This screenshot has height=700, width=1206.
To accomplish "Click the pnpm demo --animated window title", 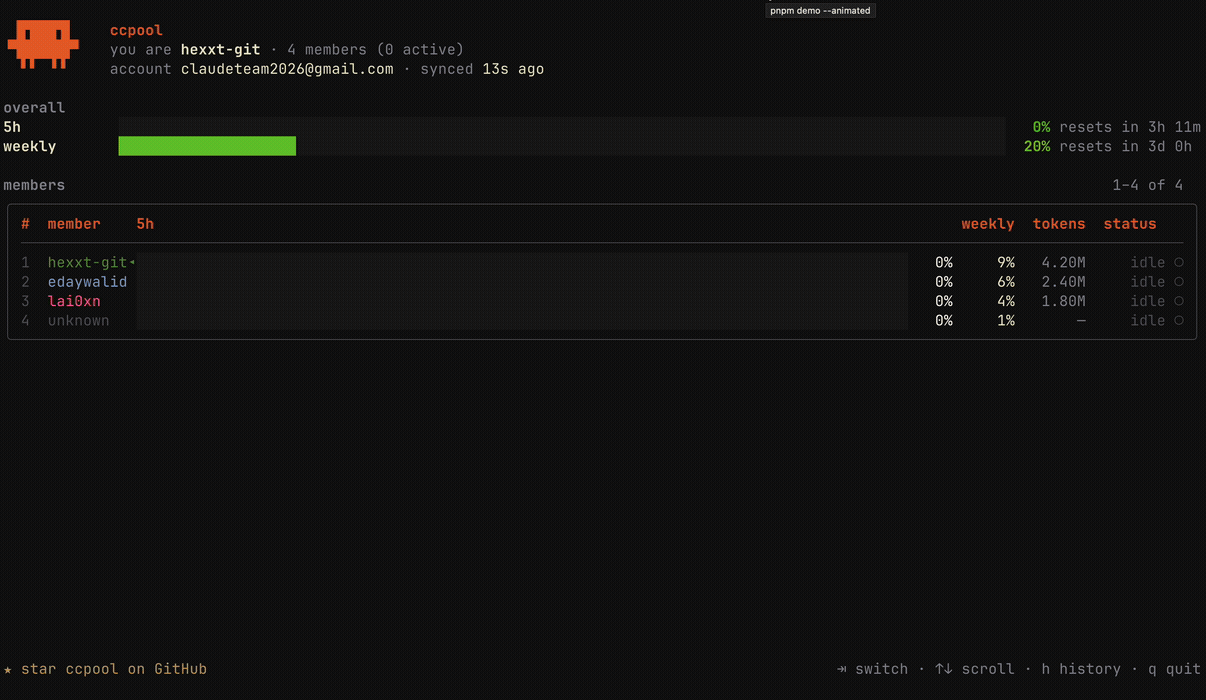I will pyautogui.click(x=820, y=11).
